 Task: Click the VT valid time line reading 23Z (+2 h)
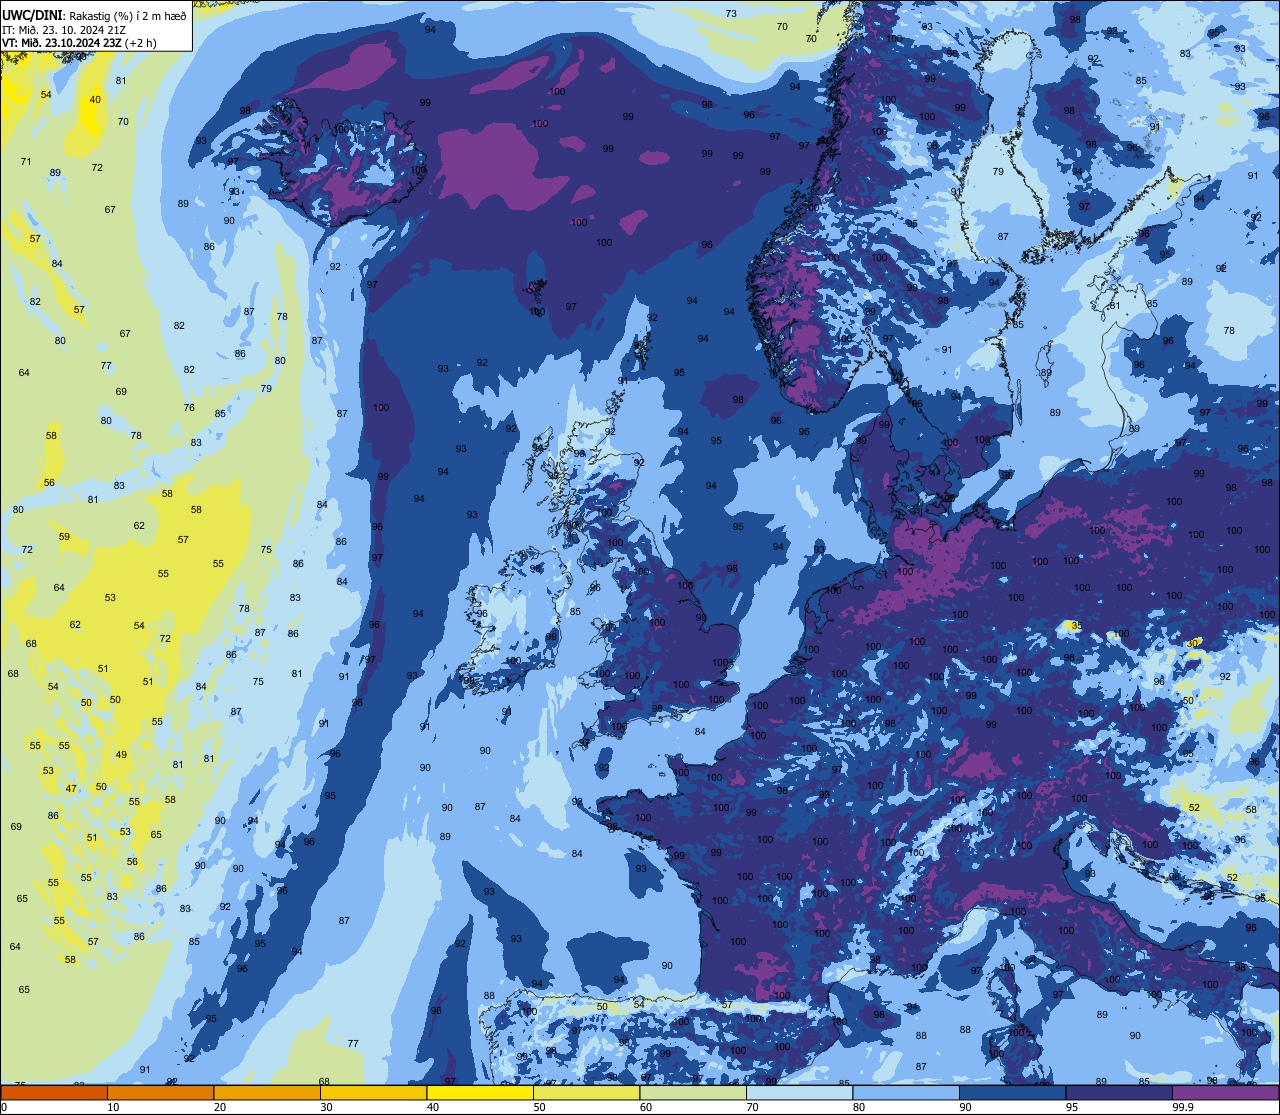click(x=78, y=43)
